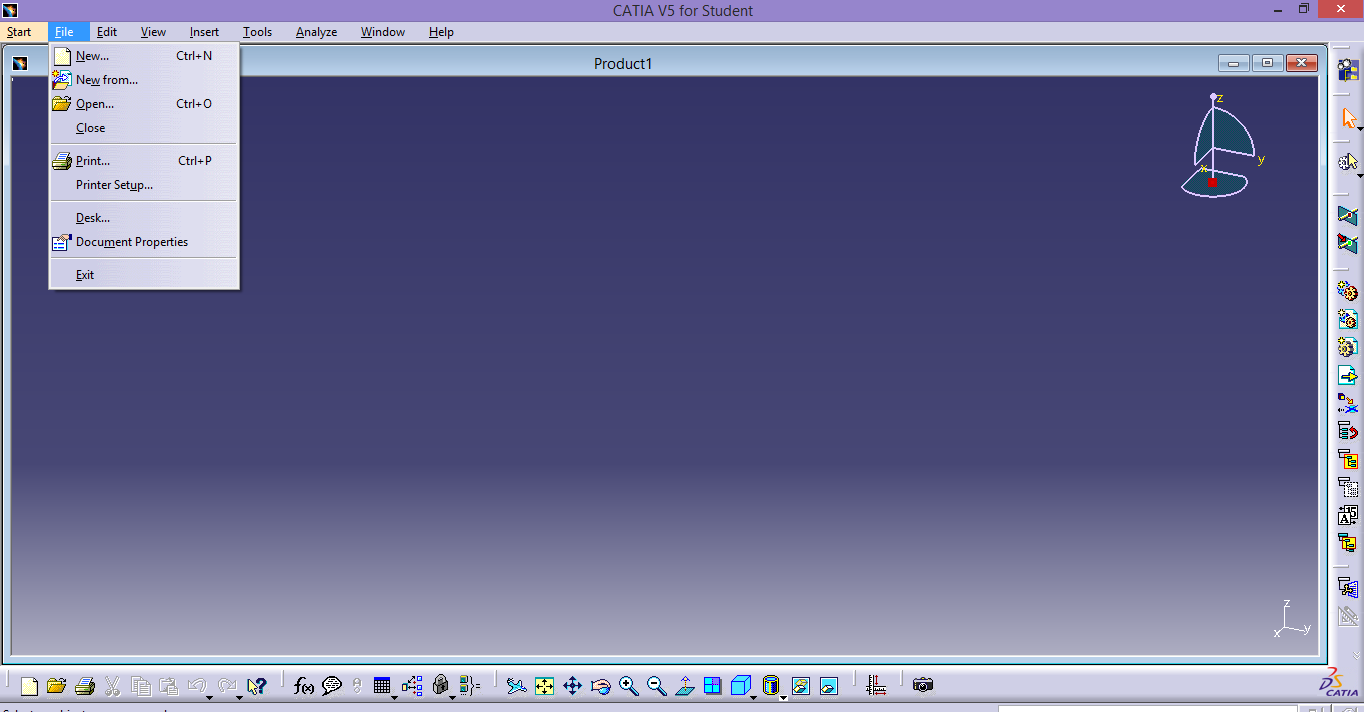Click the Isometric View cube icon
This screenshot has width=1364, height=712.
(740, 686)
